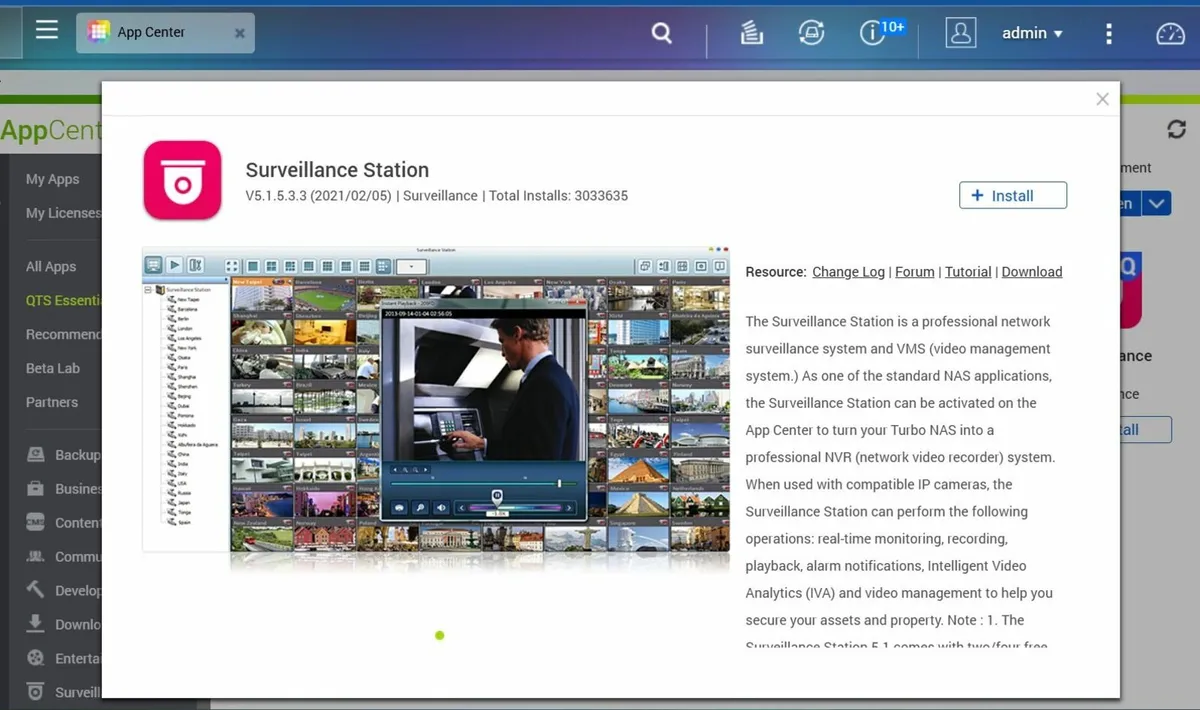1200x710 pixels.
Task: Close the App Center tab
Action: [240, 33]
